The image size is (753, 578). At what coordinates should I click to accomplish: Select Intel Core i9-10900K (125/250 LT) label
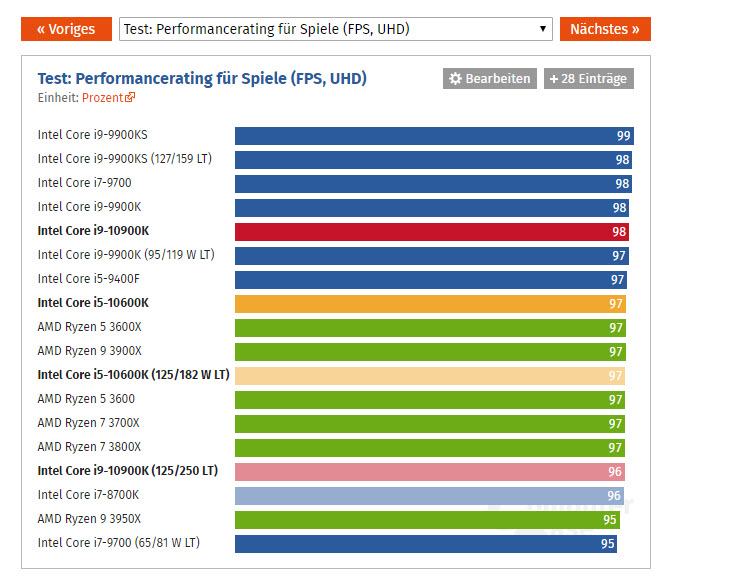(128, 471)
